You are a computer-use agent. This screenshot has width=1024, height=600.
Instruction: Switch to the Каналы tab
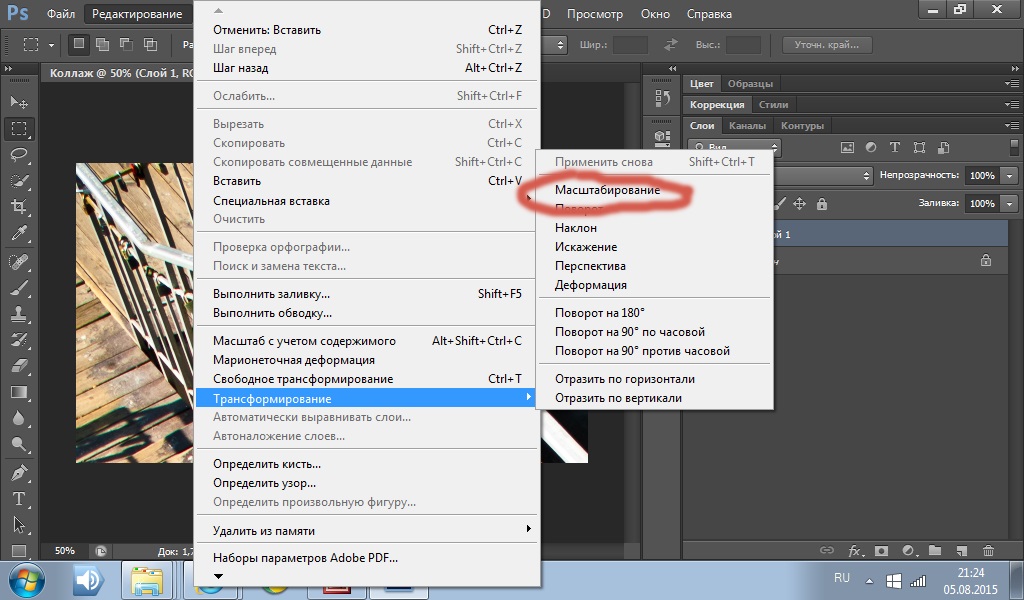[x=747, y=125]
